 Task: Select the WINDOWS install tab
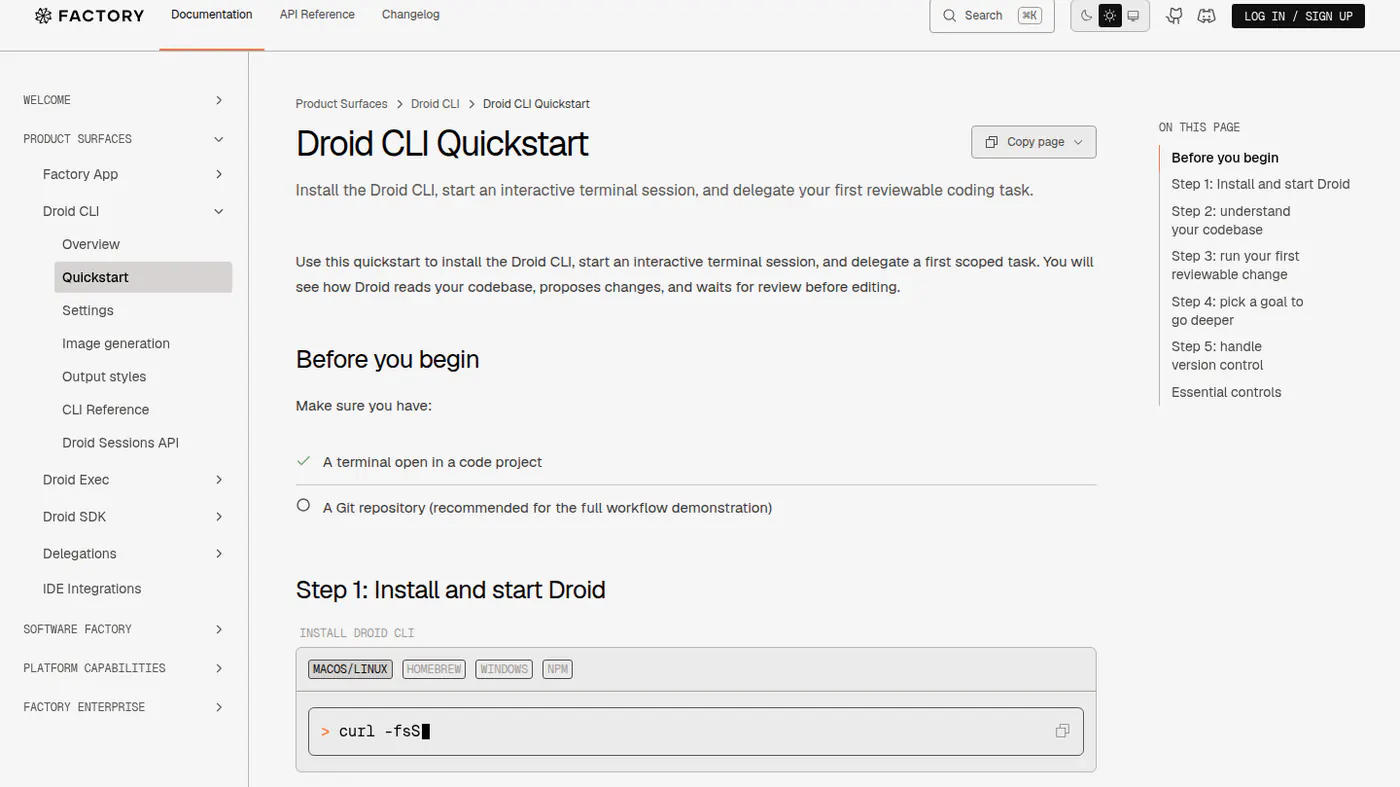(504, 669)
